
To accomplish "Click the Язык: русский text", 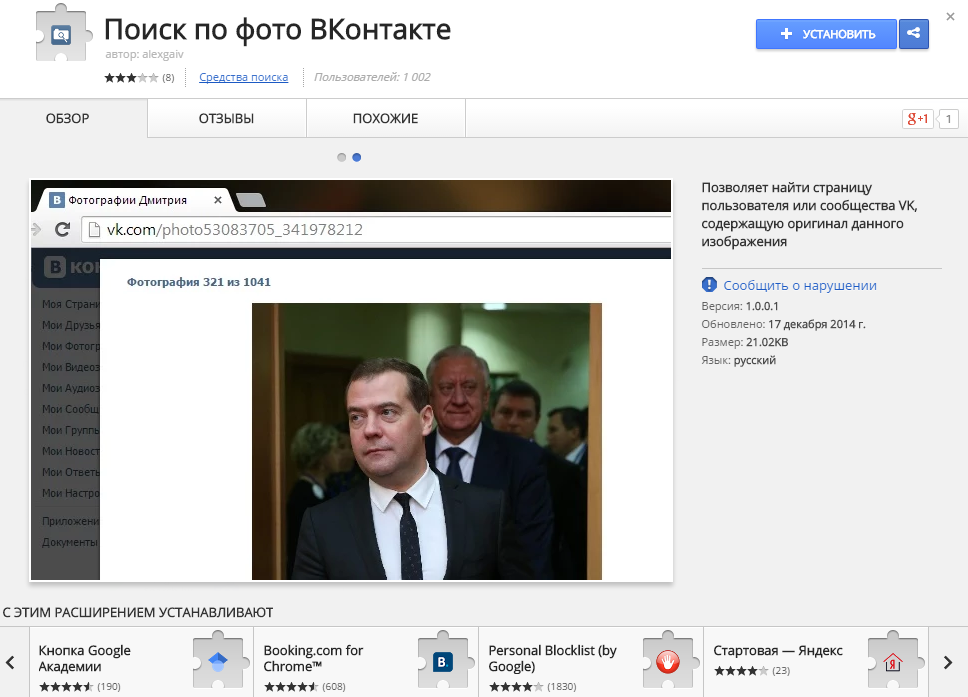I will (738, 360).
